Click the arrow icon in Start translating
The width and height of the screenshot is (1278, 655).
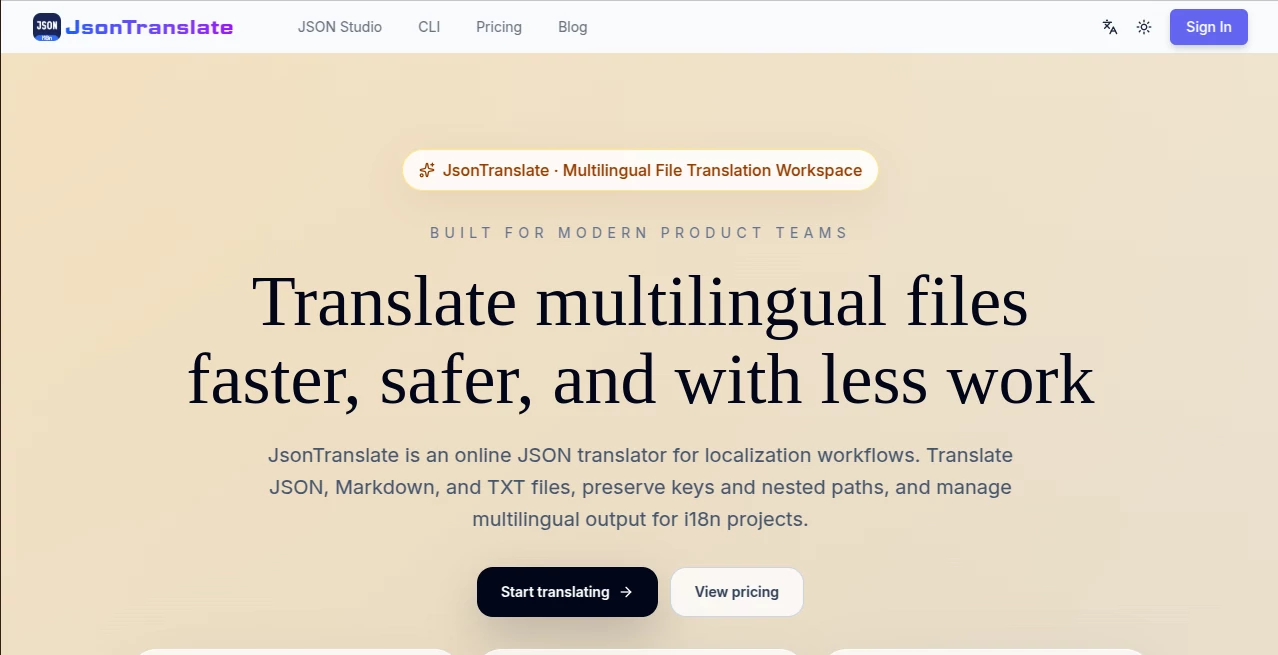627,592
